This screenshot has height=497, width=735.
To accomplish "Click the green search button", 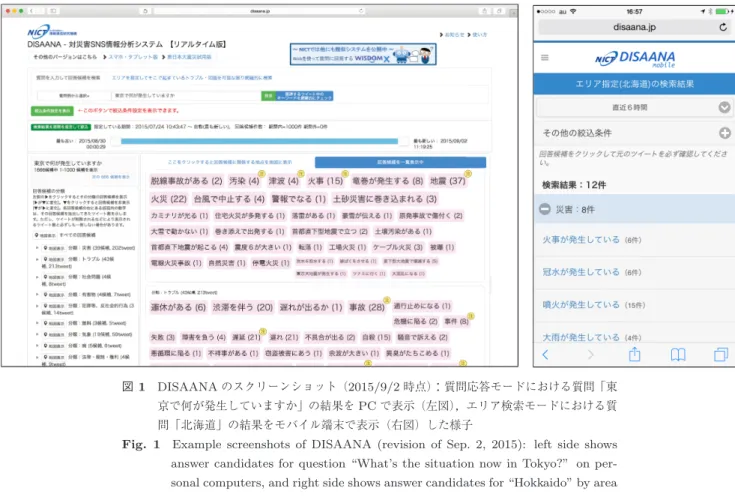I will pyautogui.click(x=268, y=96).
